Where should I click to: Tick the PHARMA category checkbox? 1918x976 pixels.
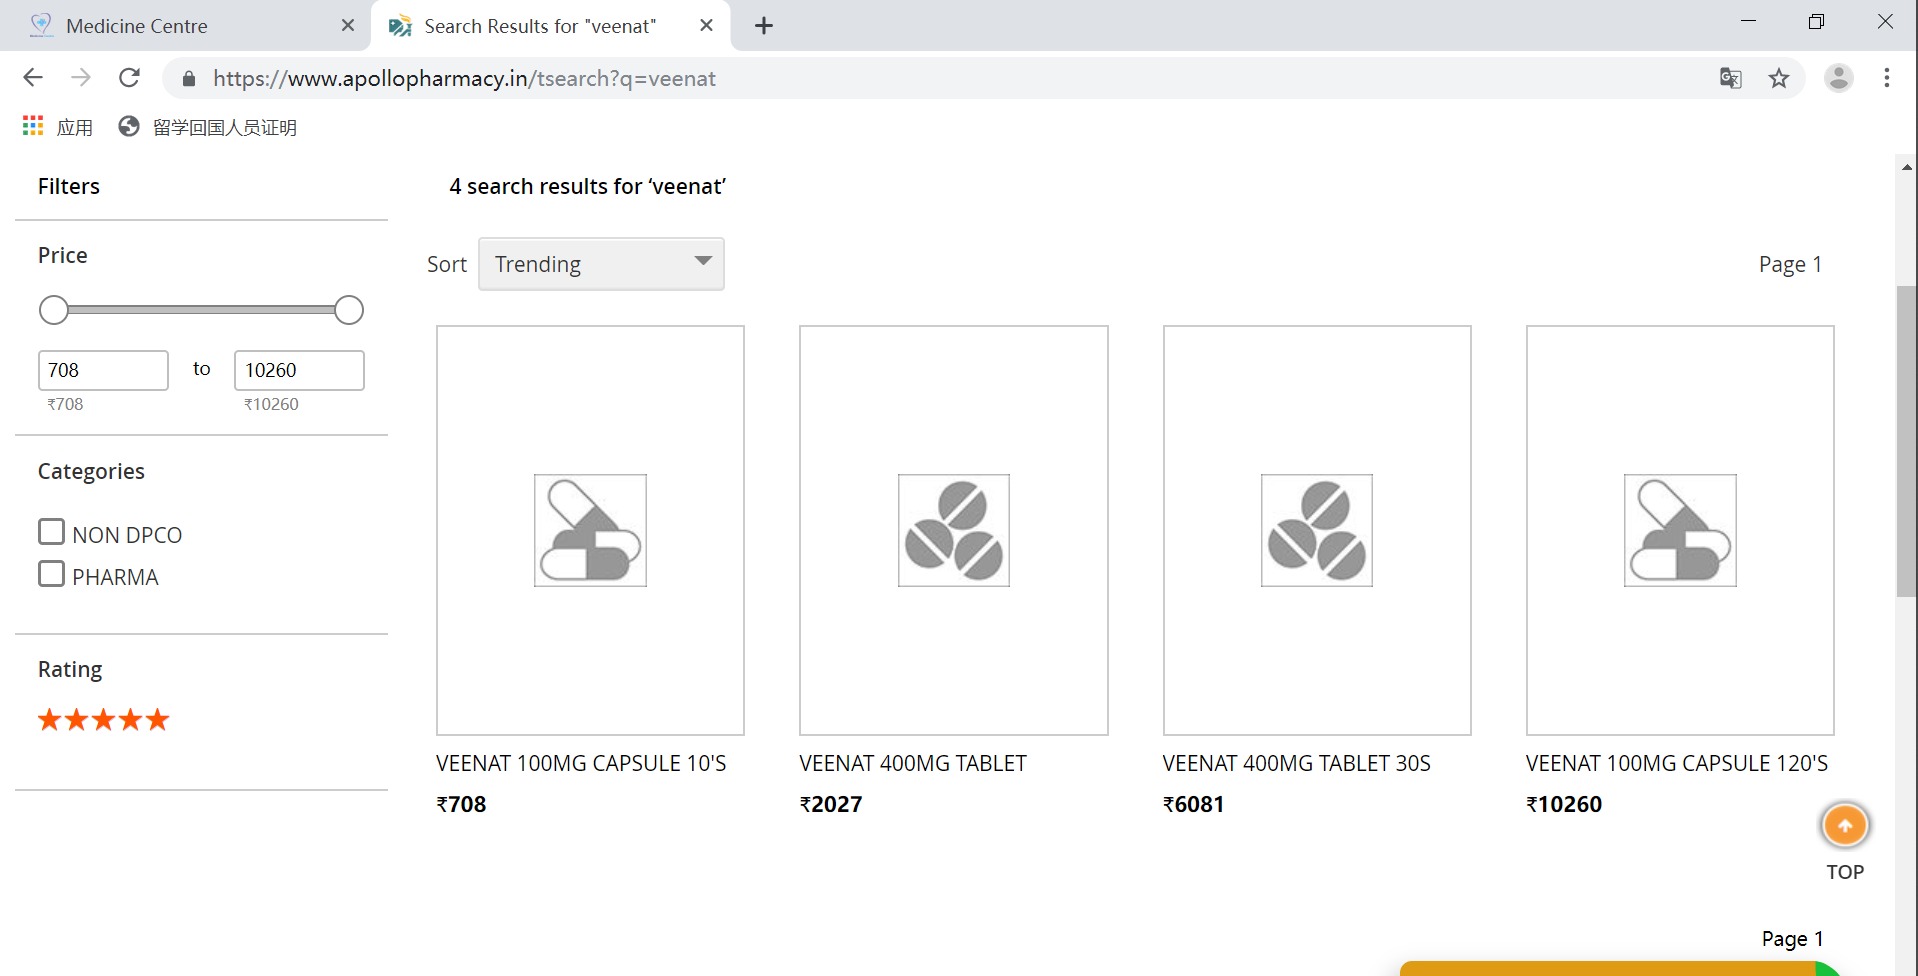51,574
